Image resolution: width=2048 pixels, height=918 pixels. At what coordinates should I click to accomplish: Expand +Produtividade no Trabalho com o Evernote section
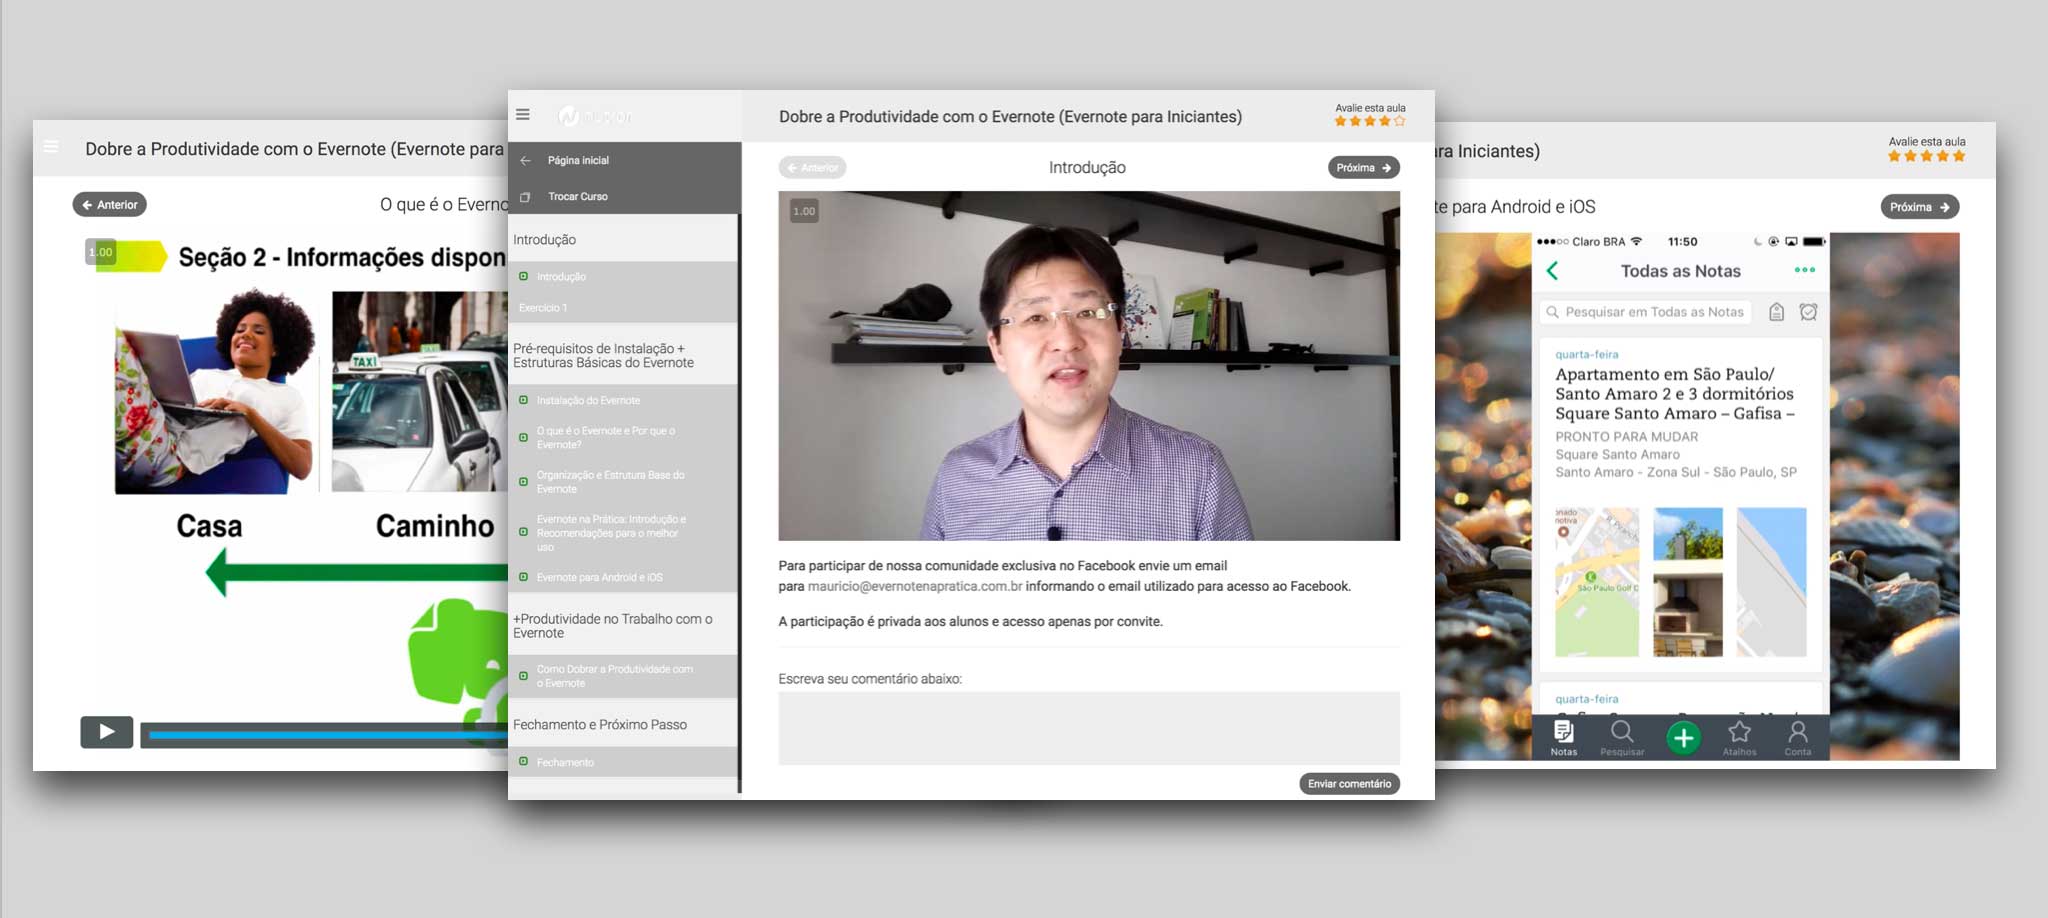pyautogui.click(x=623, y=625)
